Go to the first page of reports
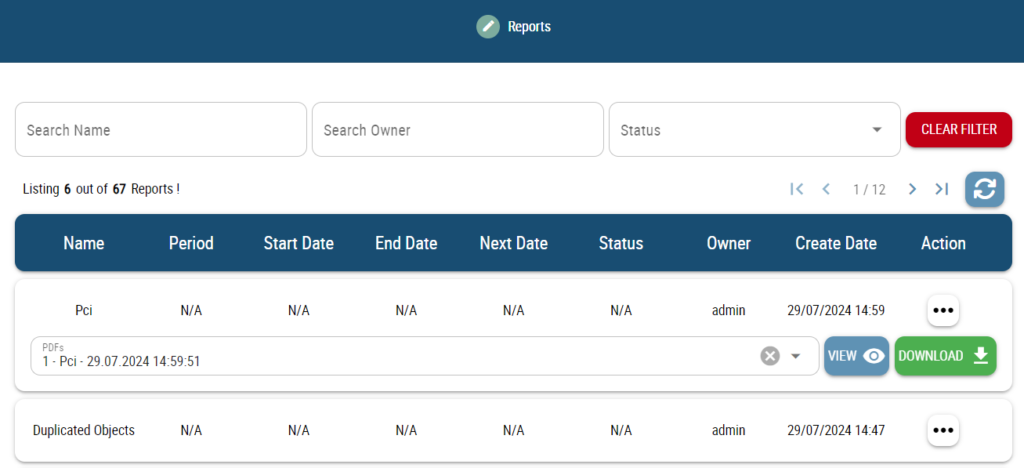Image resolution: width=1024 pixels, height=468 pixels. tap(796, 189)
